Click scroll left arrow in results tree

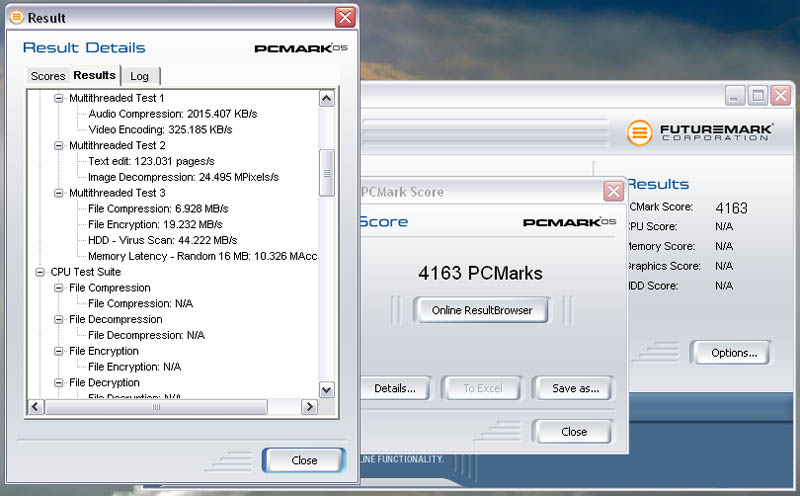(35, 407)
